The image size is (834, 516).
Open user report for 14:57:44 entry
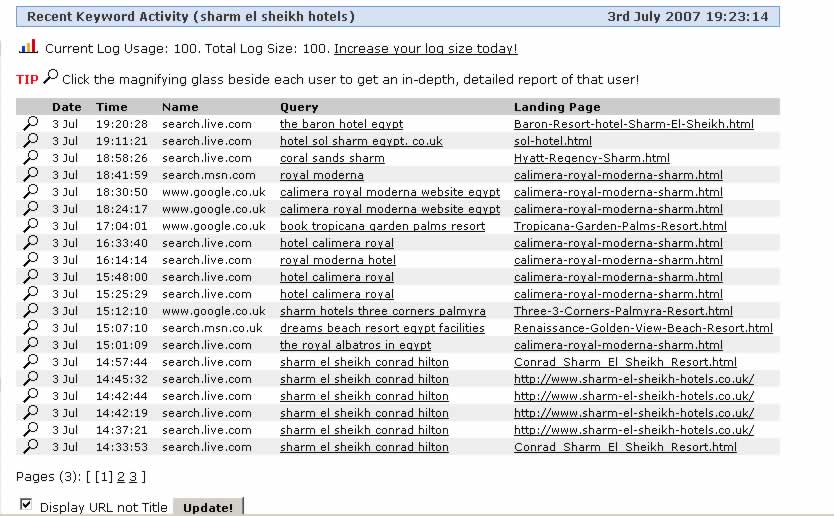click(x=31, y=362)
